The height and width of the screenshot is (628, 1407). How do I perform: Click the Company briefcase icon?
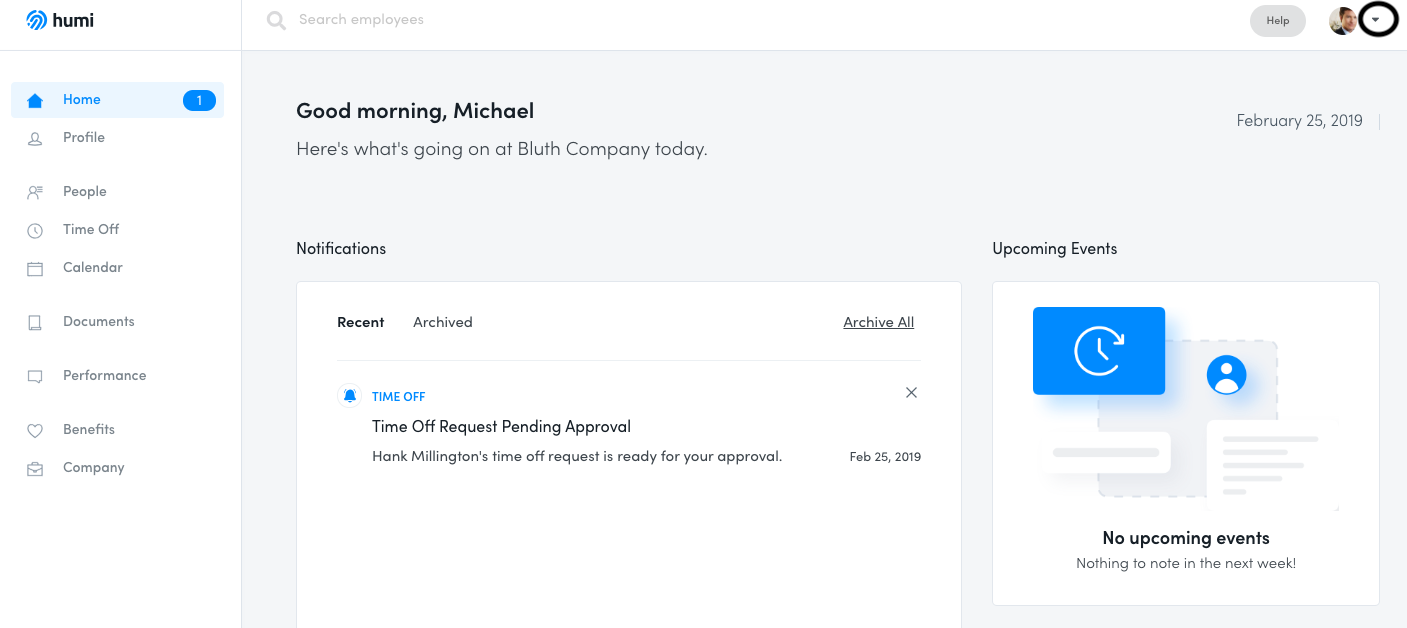coord(35,468)
